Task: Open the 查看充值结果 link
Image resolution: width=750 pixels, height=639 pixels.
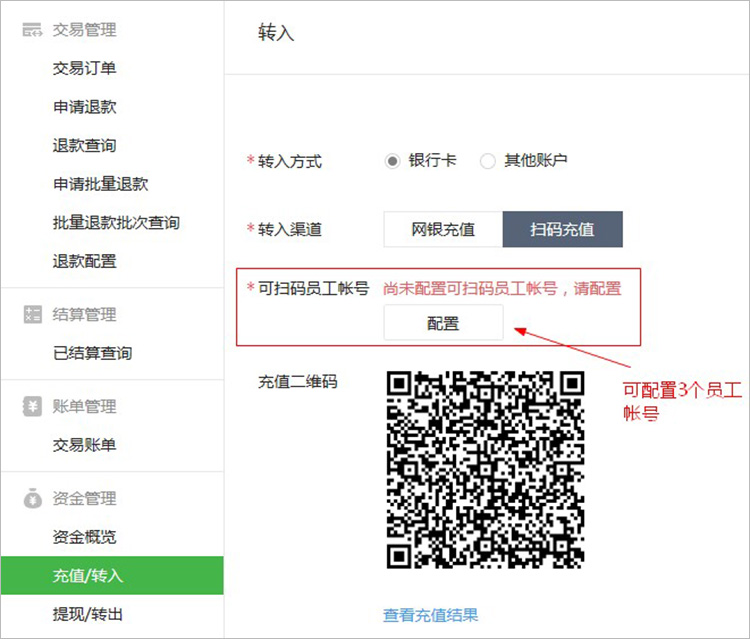Action: [x=430, y=615]
